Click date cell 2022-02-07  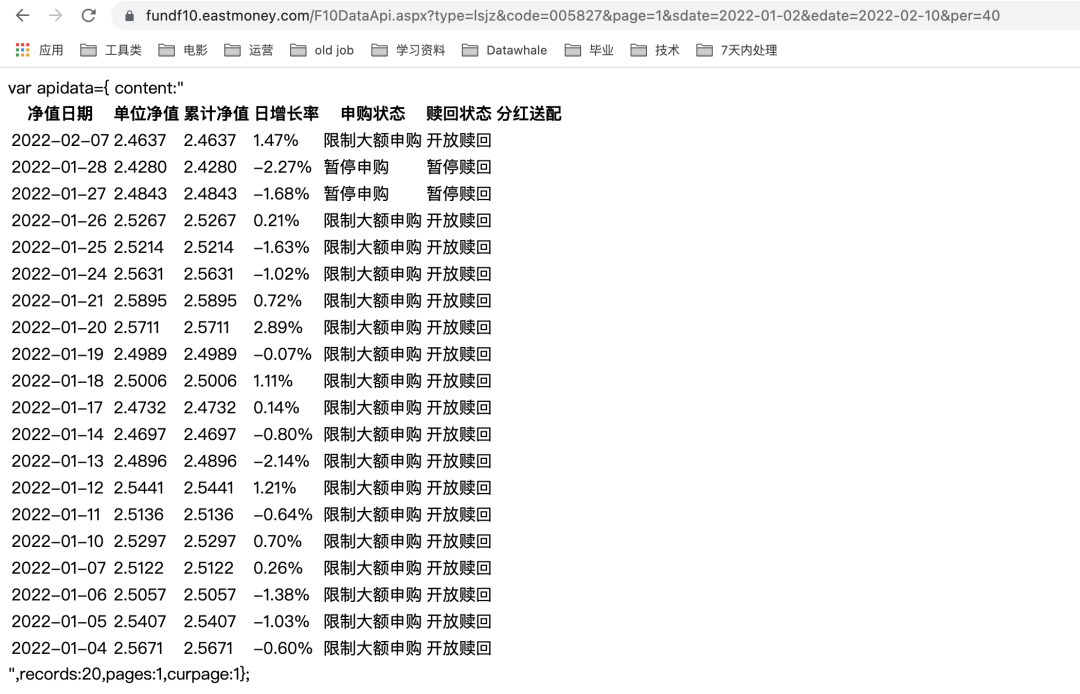60,140
